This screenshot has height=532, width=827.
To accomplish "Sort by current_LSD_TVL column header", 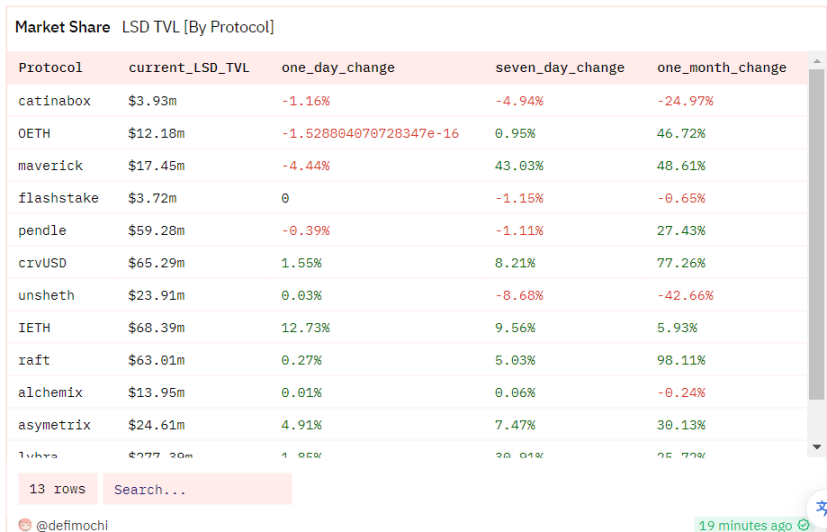I will (189, 68).
